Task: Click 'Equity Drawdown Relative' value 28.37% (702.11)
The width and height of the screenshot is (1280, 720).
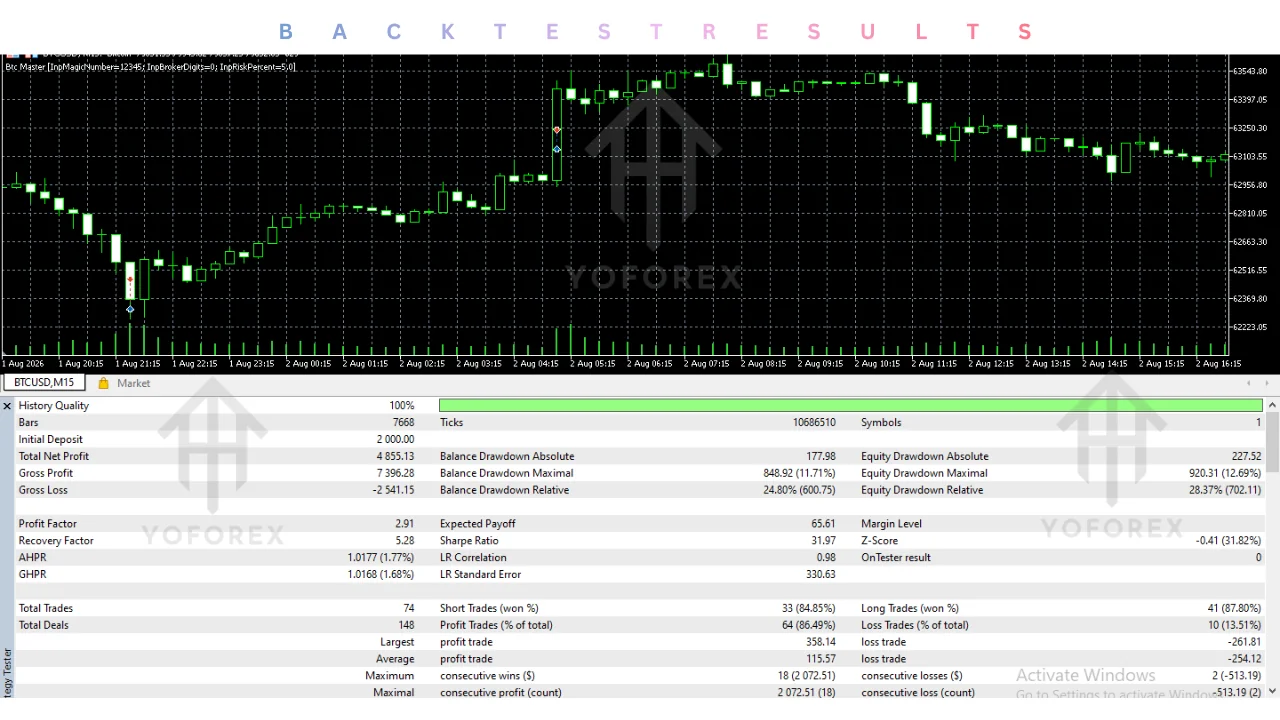Action: (1225, 490)
